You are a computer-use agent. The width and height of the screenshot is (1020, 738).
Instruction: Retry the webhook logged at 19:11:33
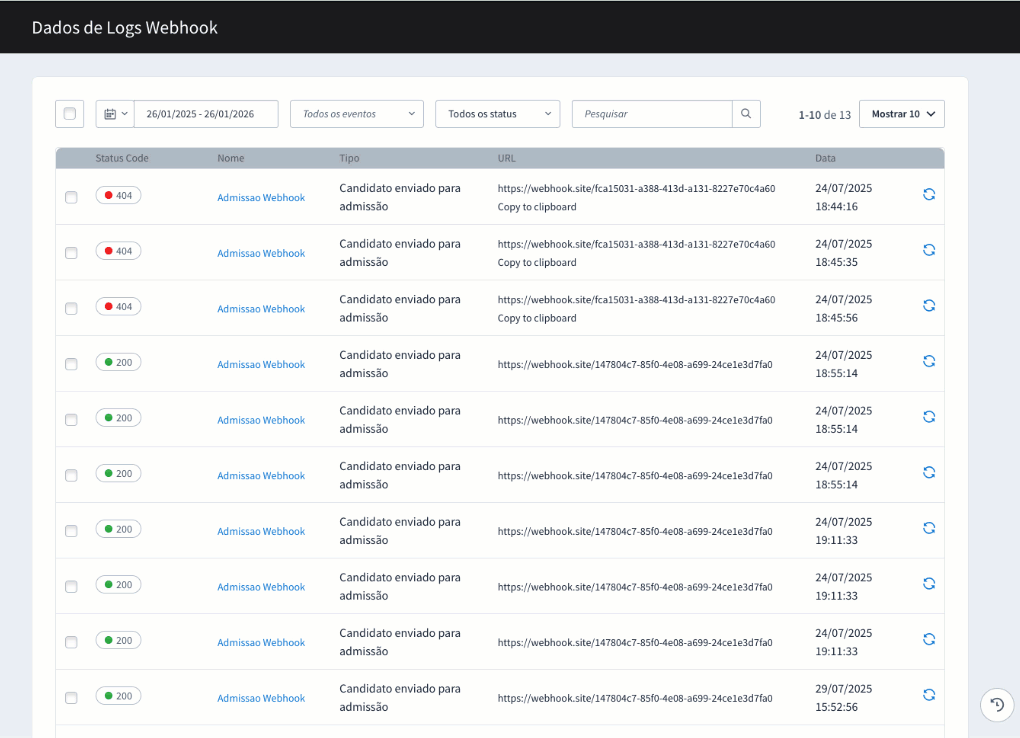coord(929,527)
